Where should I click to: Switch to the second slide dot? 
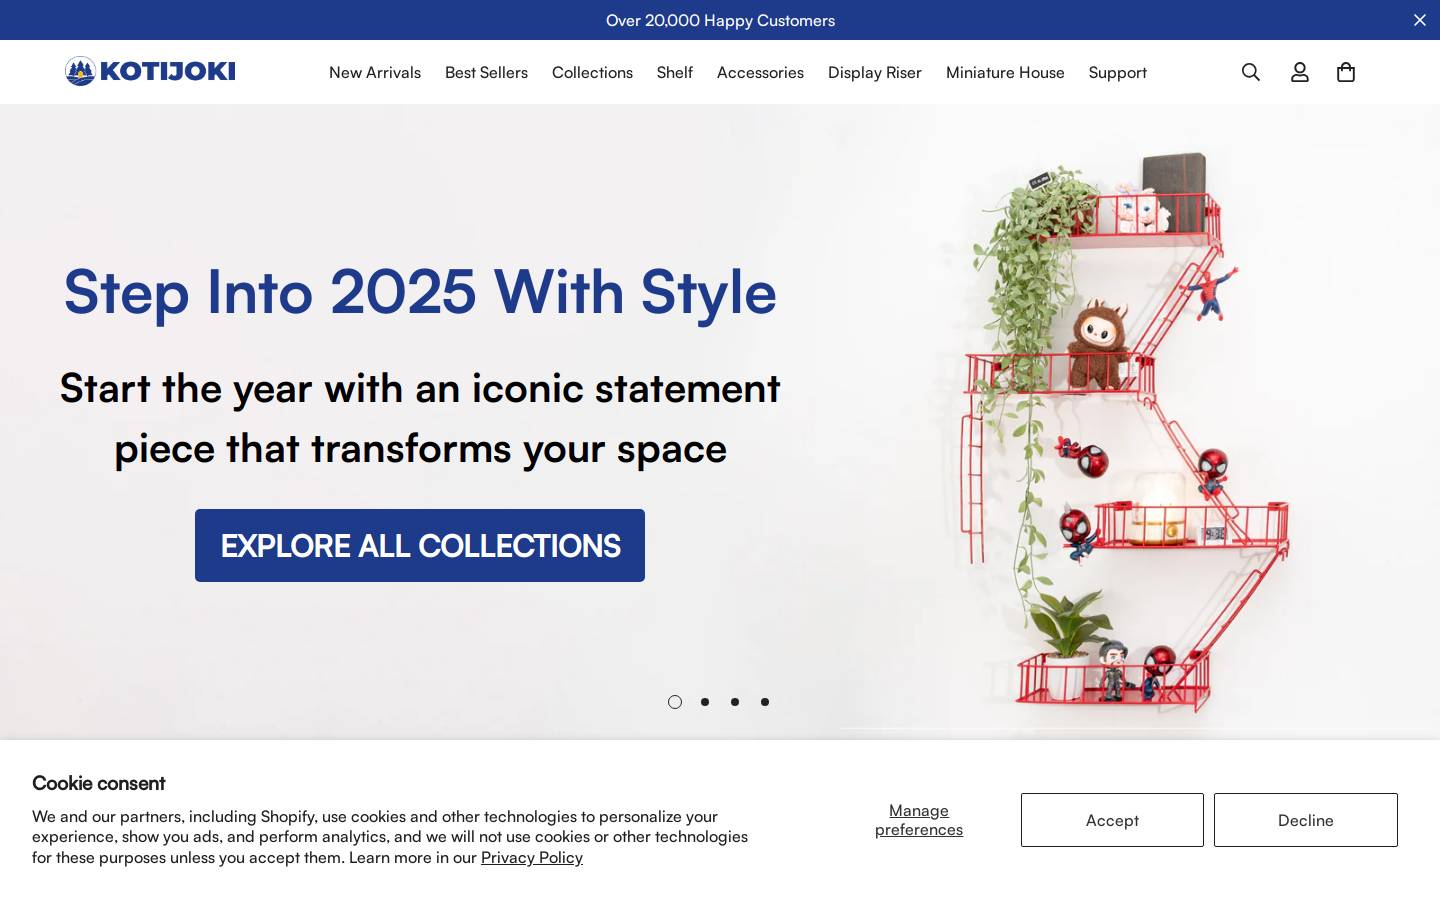(x=705, y=702)
